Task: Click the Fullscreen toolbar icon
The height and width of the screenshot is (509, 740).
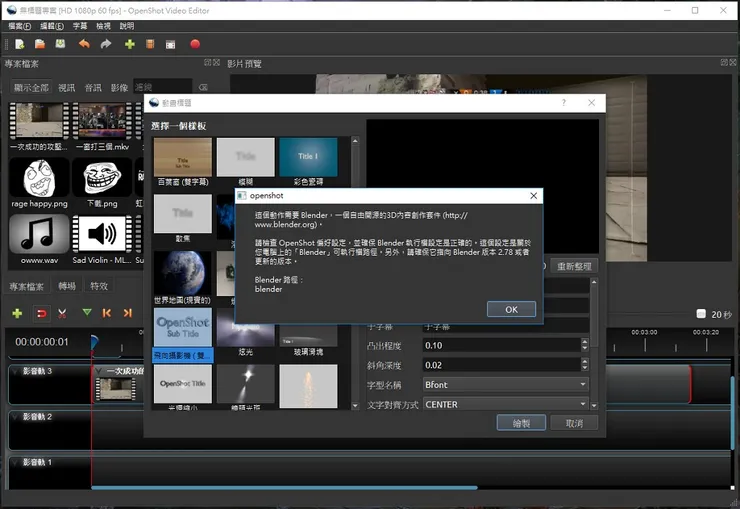Action: [170, 44]
